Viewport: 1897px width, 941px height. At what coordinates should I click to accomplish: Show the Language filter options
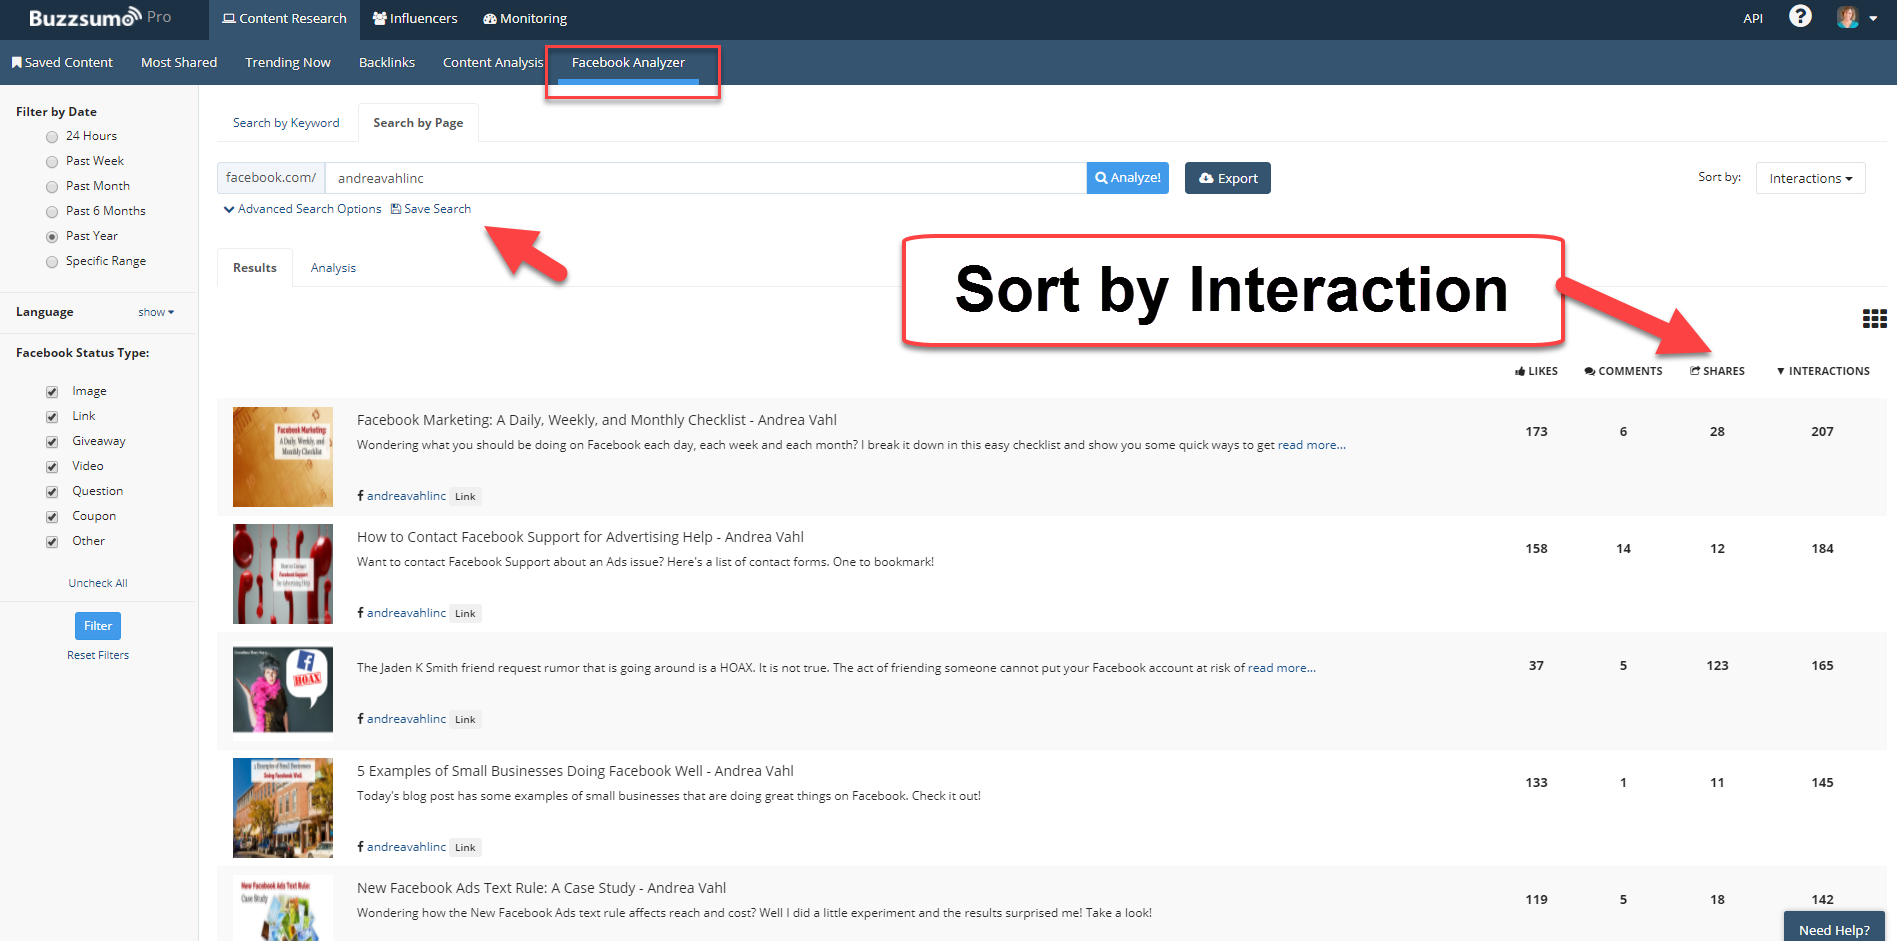click(x=156, y=312)
